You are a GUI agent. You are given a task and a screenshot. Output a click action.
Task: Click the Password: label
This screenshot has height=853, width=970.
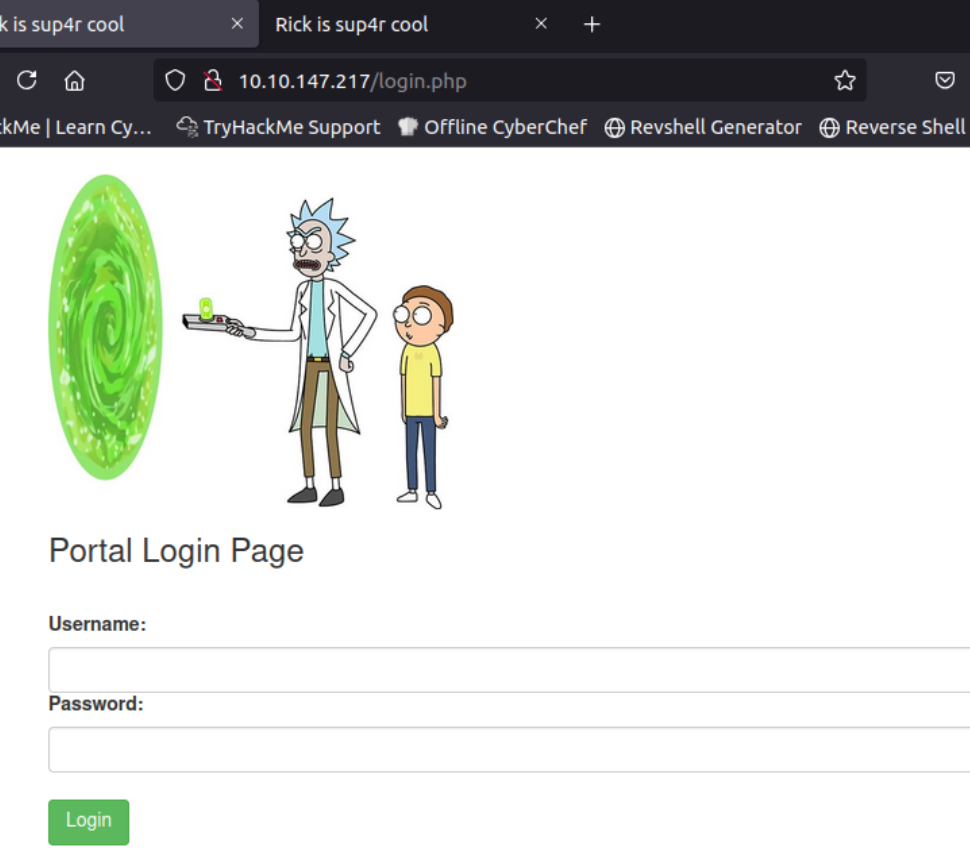[96, 703]
